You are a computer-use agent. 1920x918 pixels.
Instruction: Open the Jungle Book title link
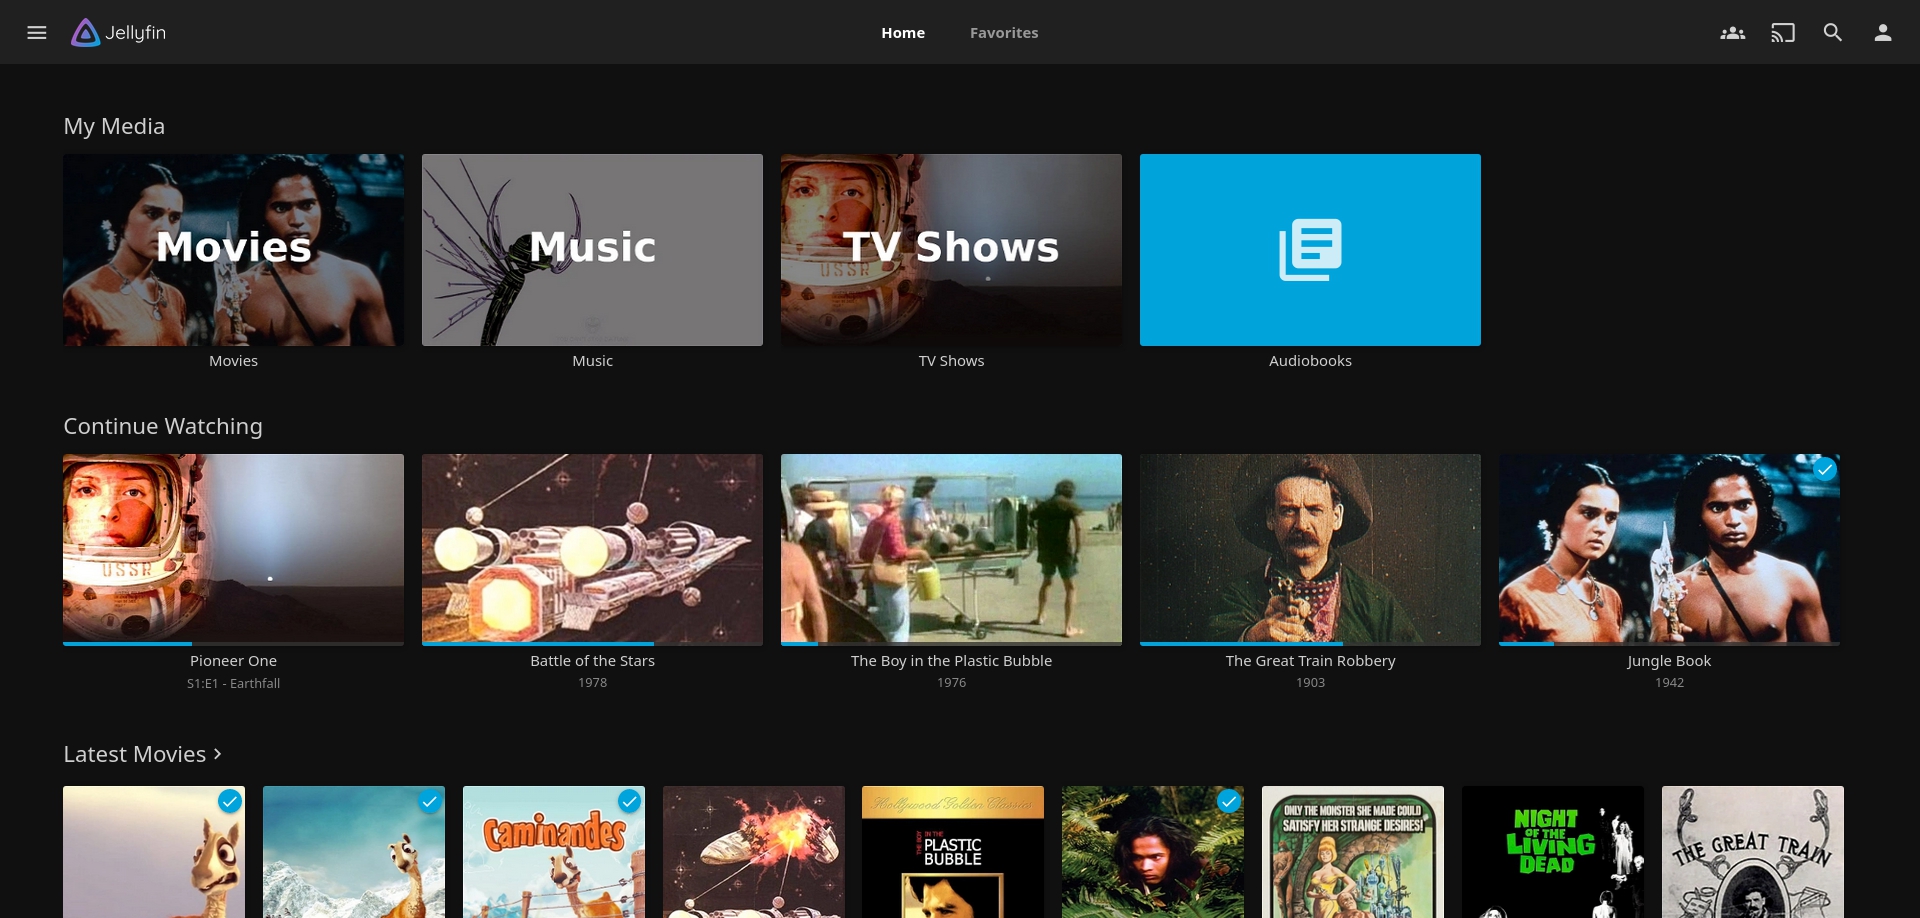pyautogui.click(x=1669, y=661)
